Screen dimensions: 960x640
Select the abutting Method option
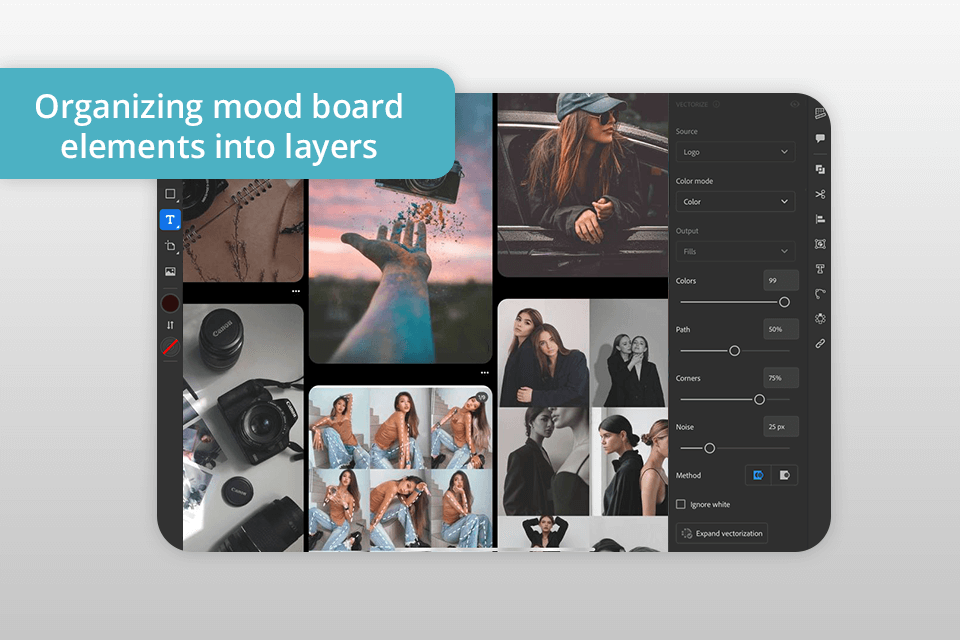click(784, 475)
